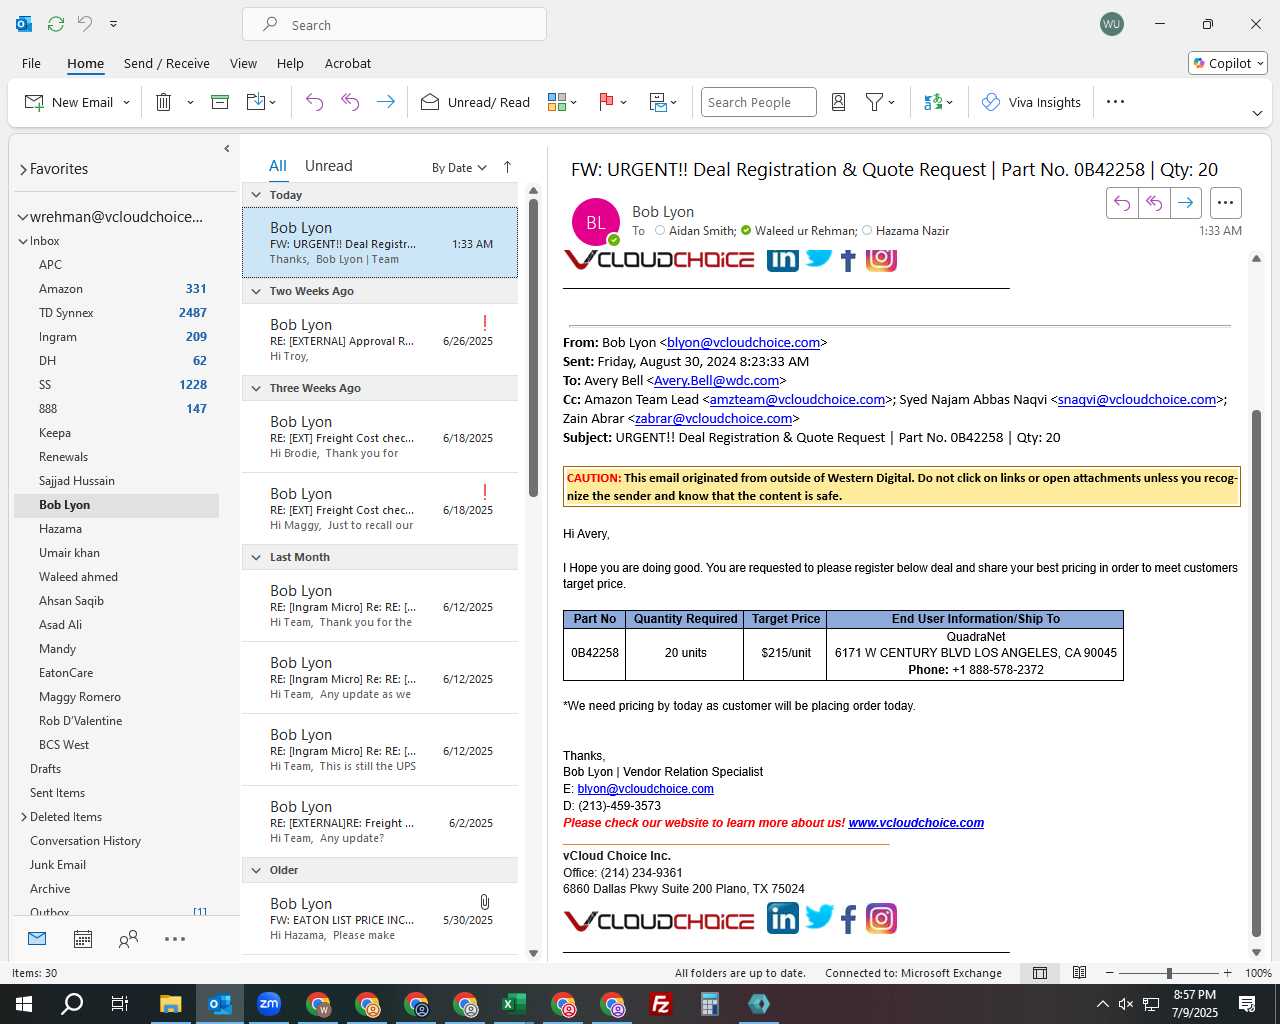Click the Send/Receive sync icon in title bar
The height and width of the screenshot is (1024, 1280).
56,24
